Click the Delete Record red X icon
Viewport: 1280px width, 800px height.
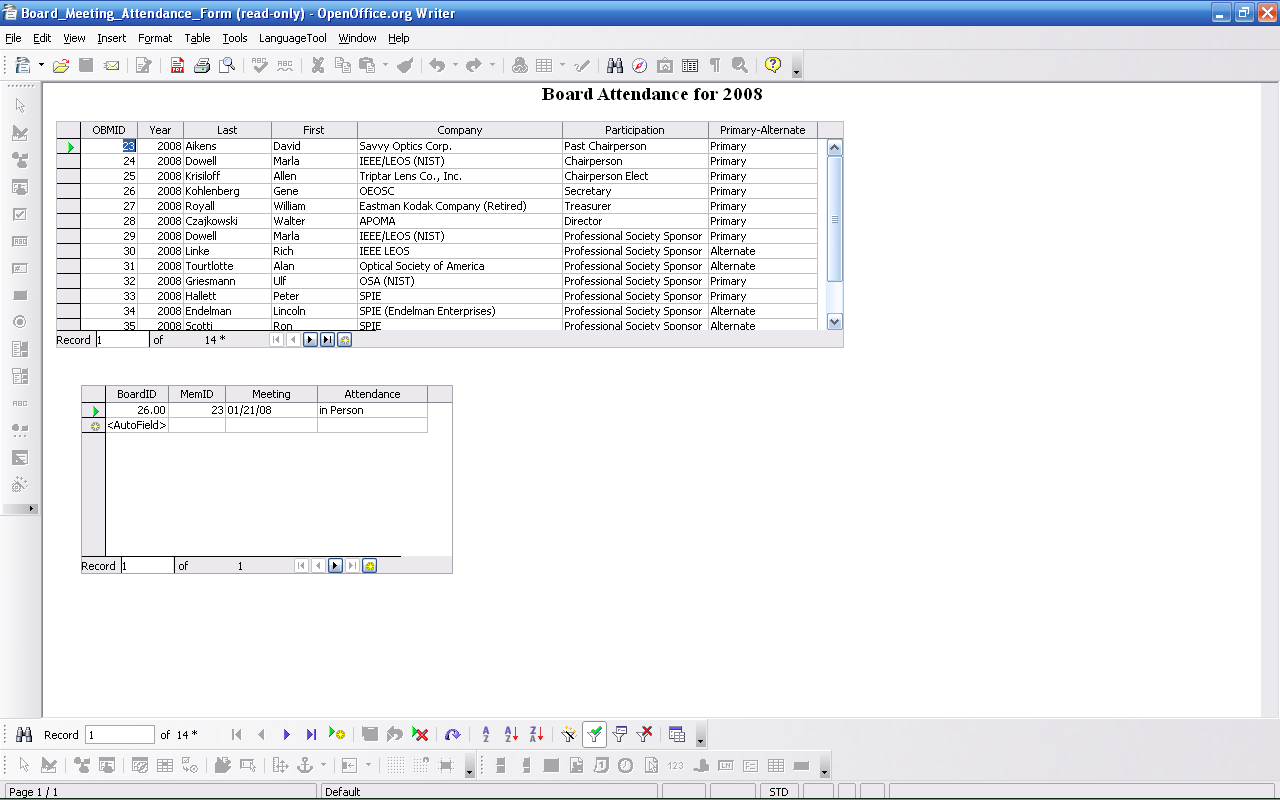420,734
